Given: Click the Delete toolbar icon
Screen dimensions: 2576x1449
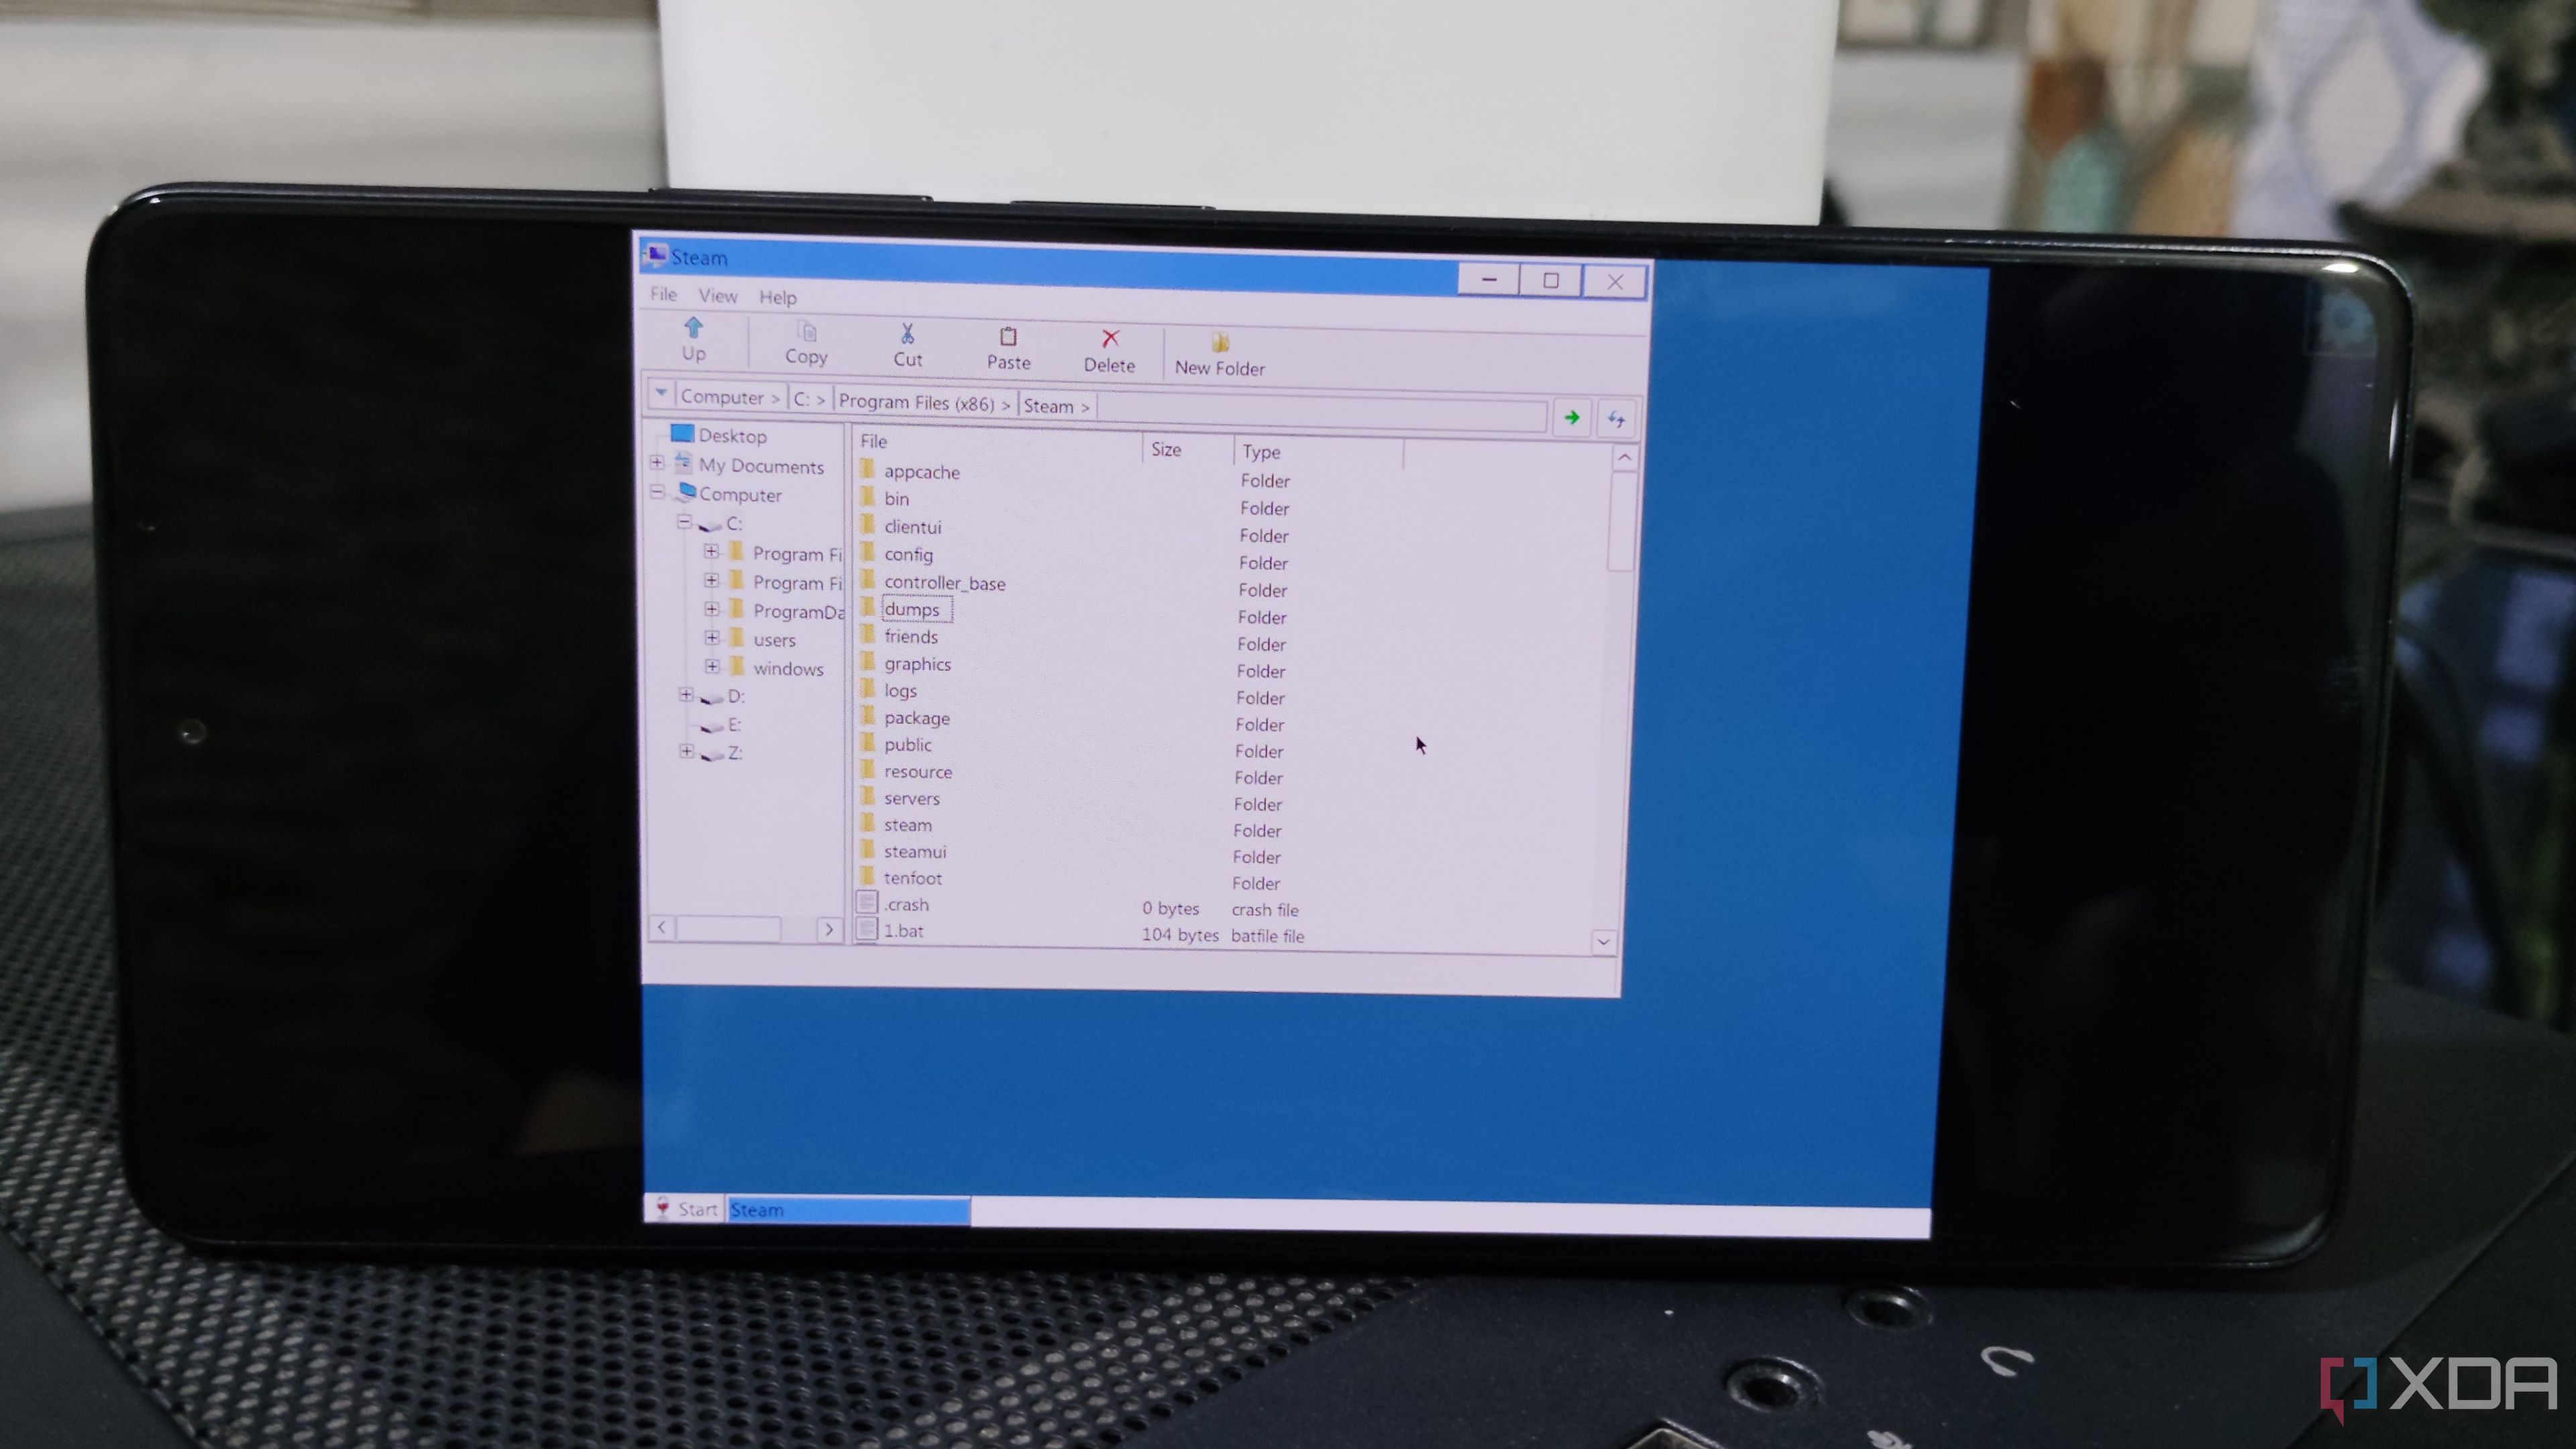Looking at the screenshot, I should coord(1108,350).
